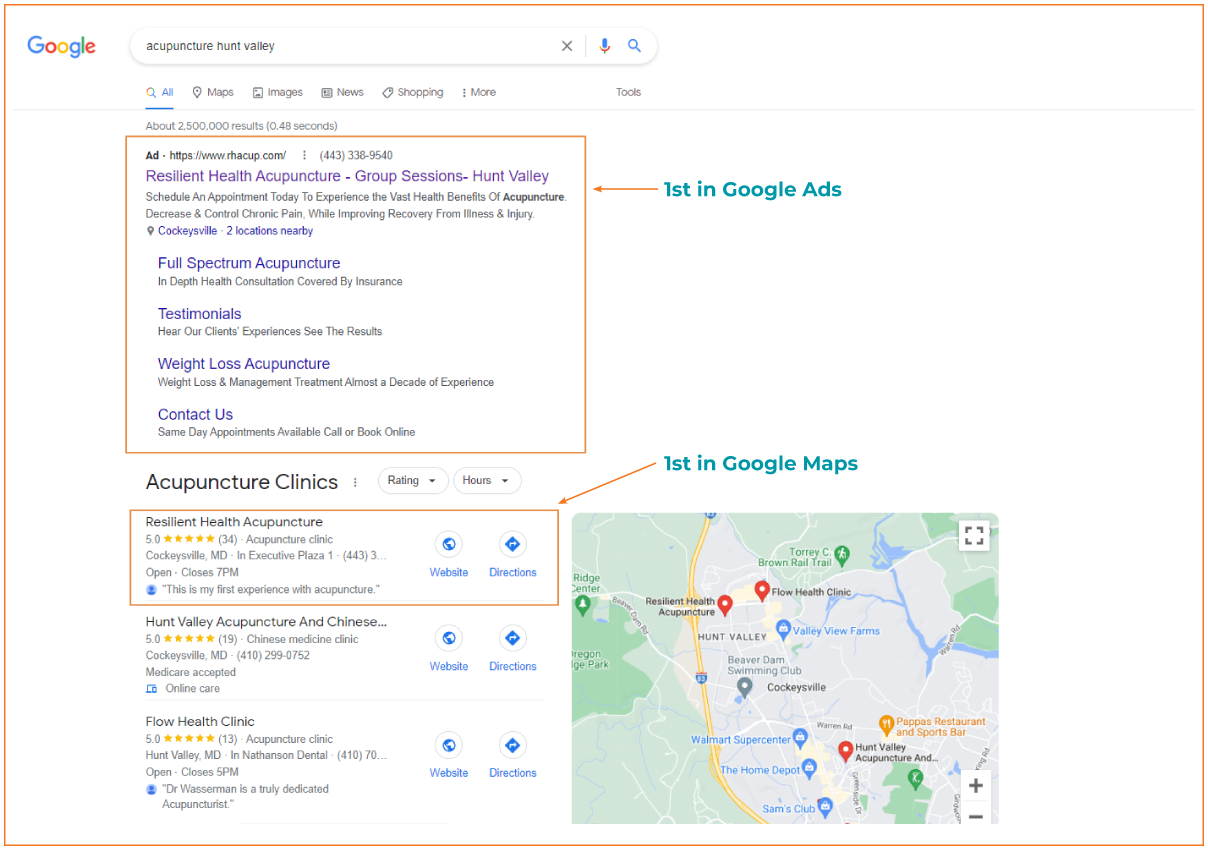Click Directions icon for Hunt Valley Acupuncture
The width and height of the screenshot is (1208, 851).
pos(512,638)
